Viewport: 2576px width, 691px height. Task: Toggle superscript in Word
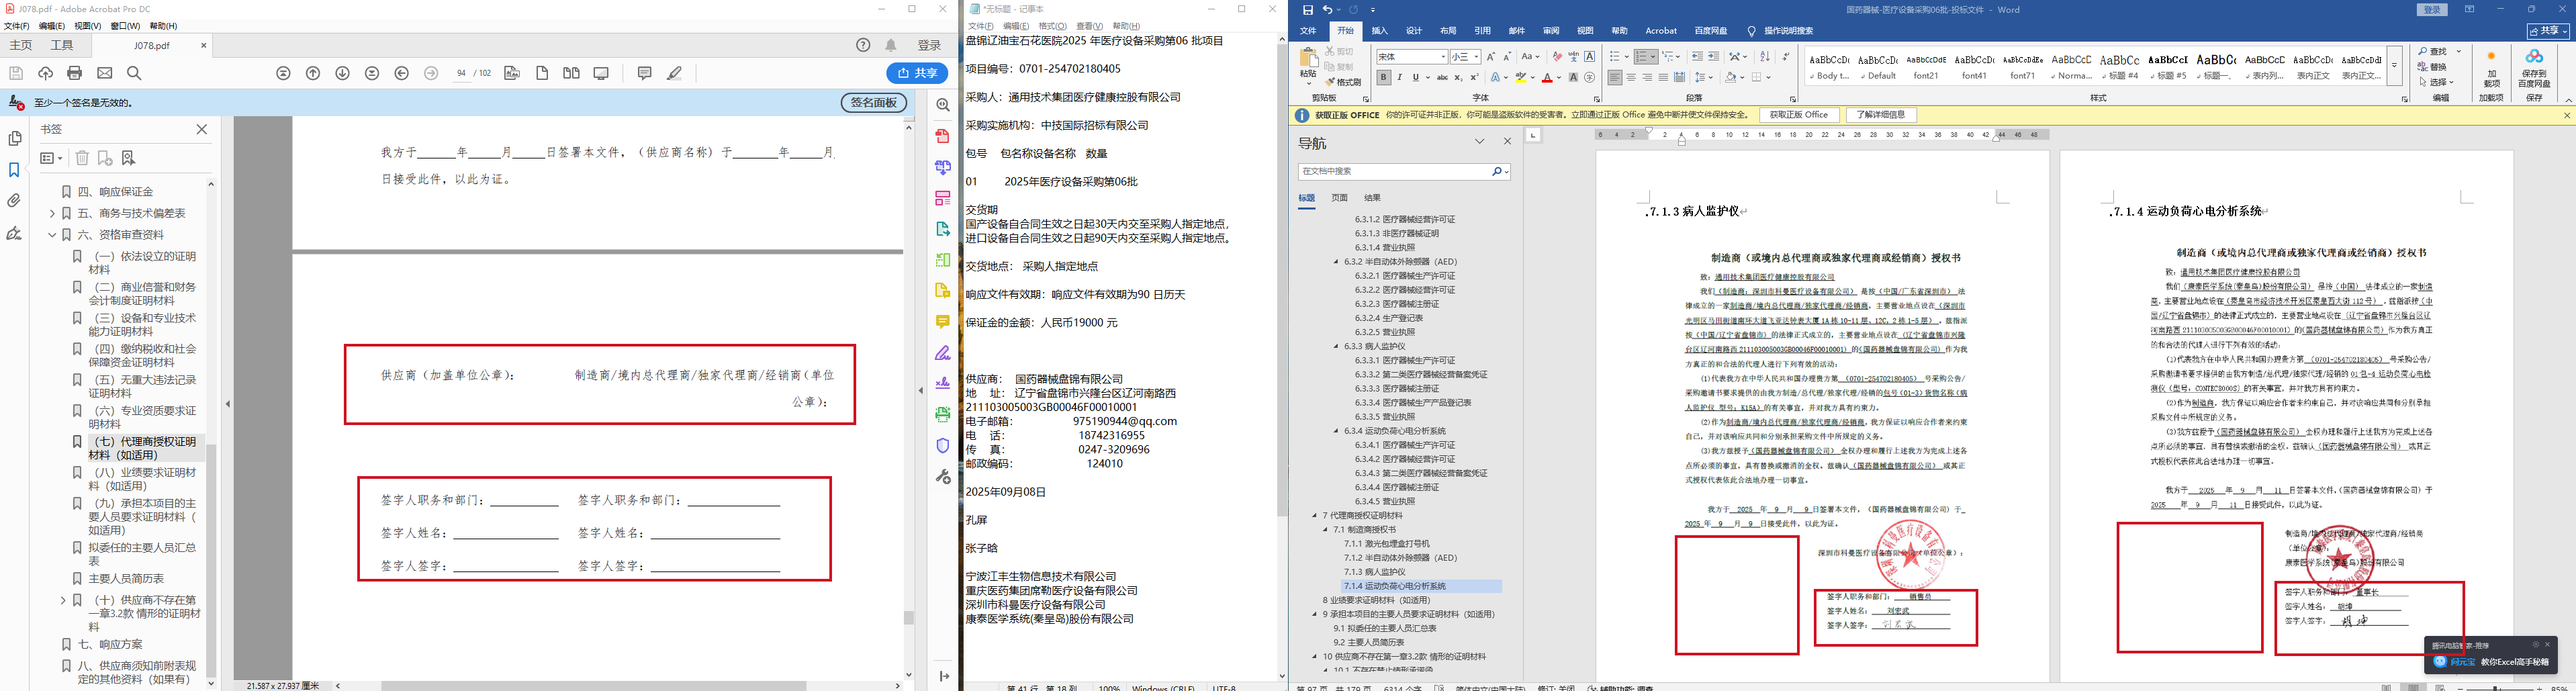1474,77
